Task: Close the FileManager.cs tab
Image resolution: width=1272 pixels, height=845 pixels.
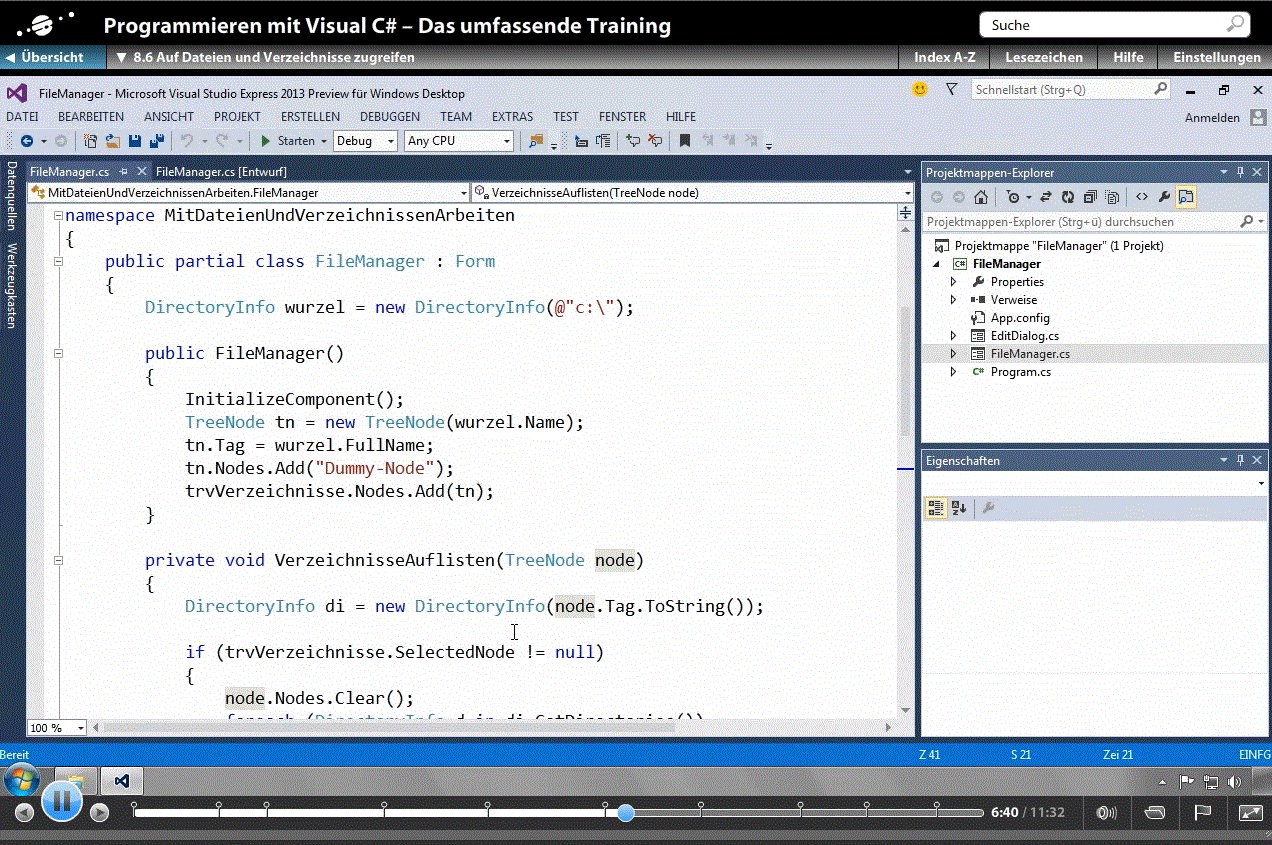Action: [x=143, y=172]
